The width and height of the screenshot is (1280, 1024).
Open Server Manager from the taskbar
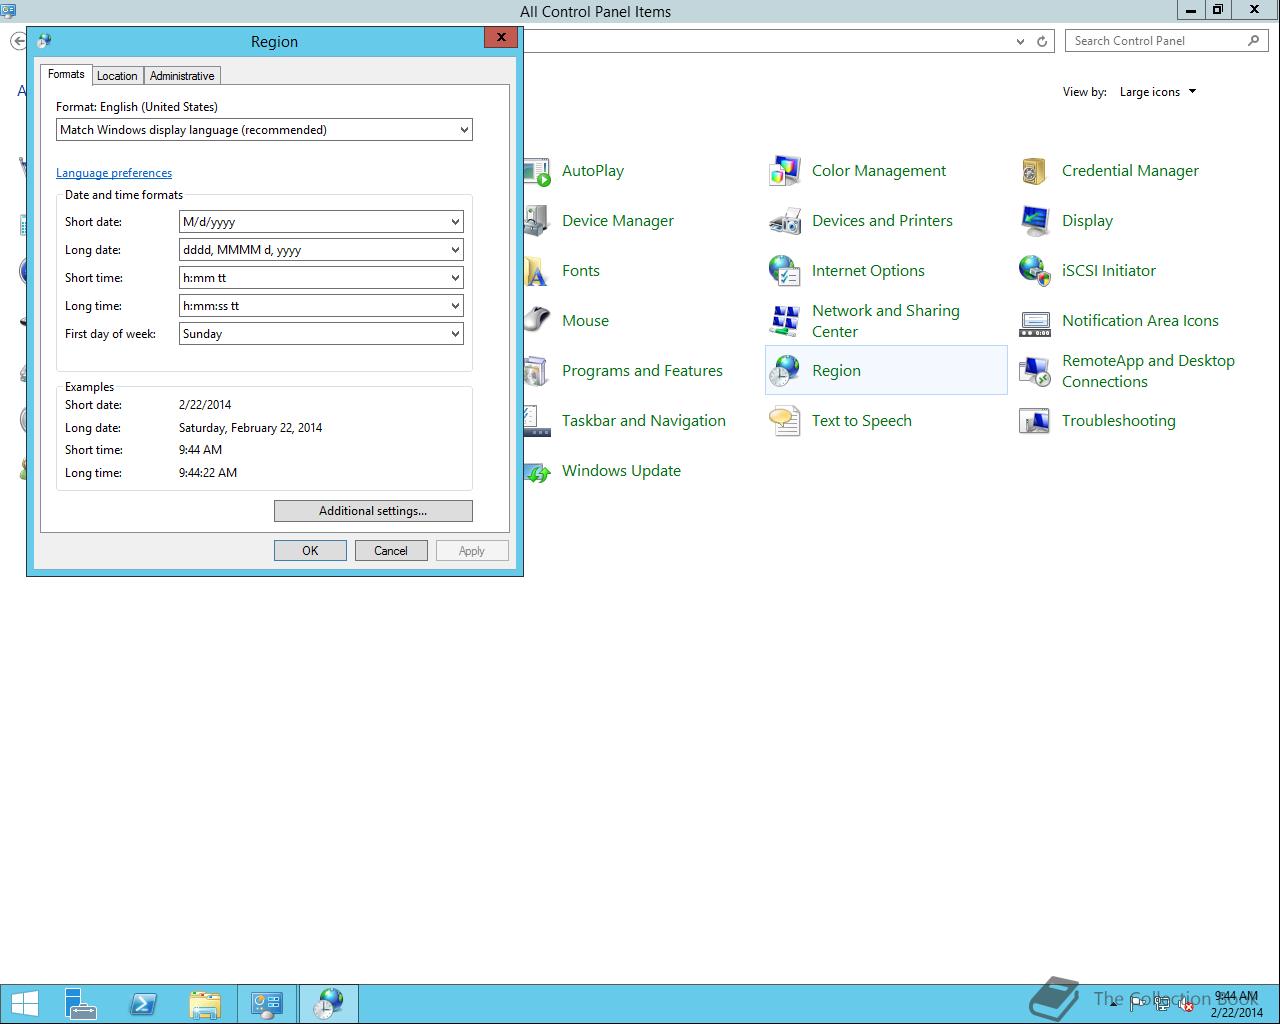[x=80, y=1004]
